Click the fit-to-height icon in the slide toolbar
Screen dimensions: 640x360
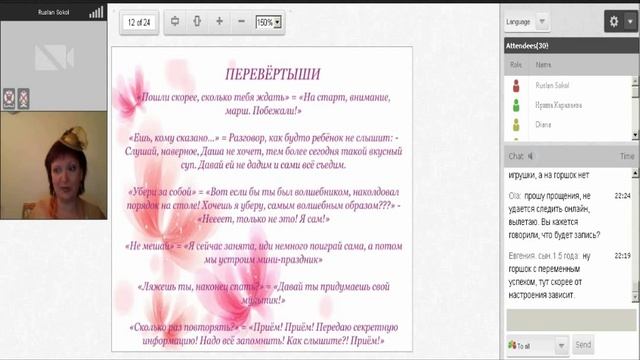pos(197,21)
